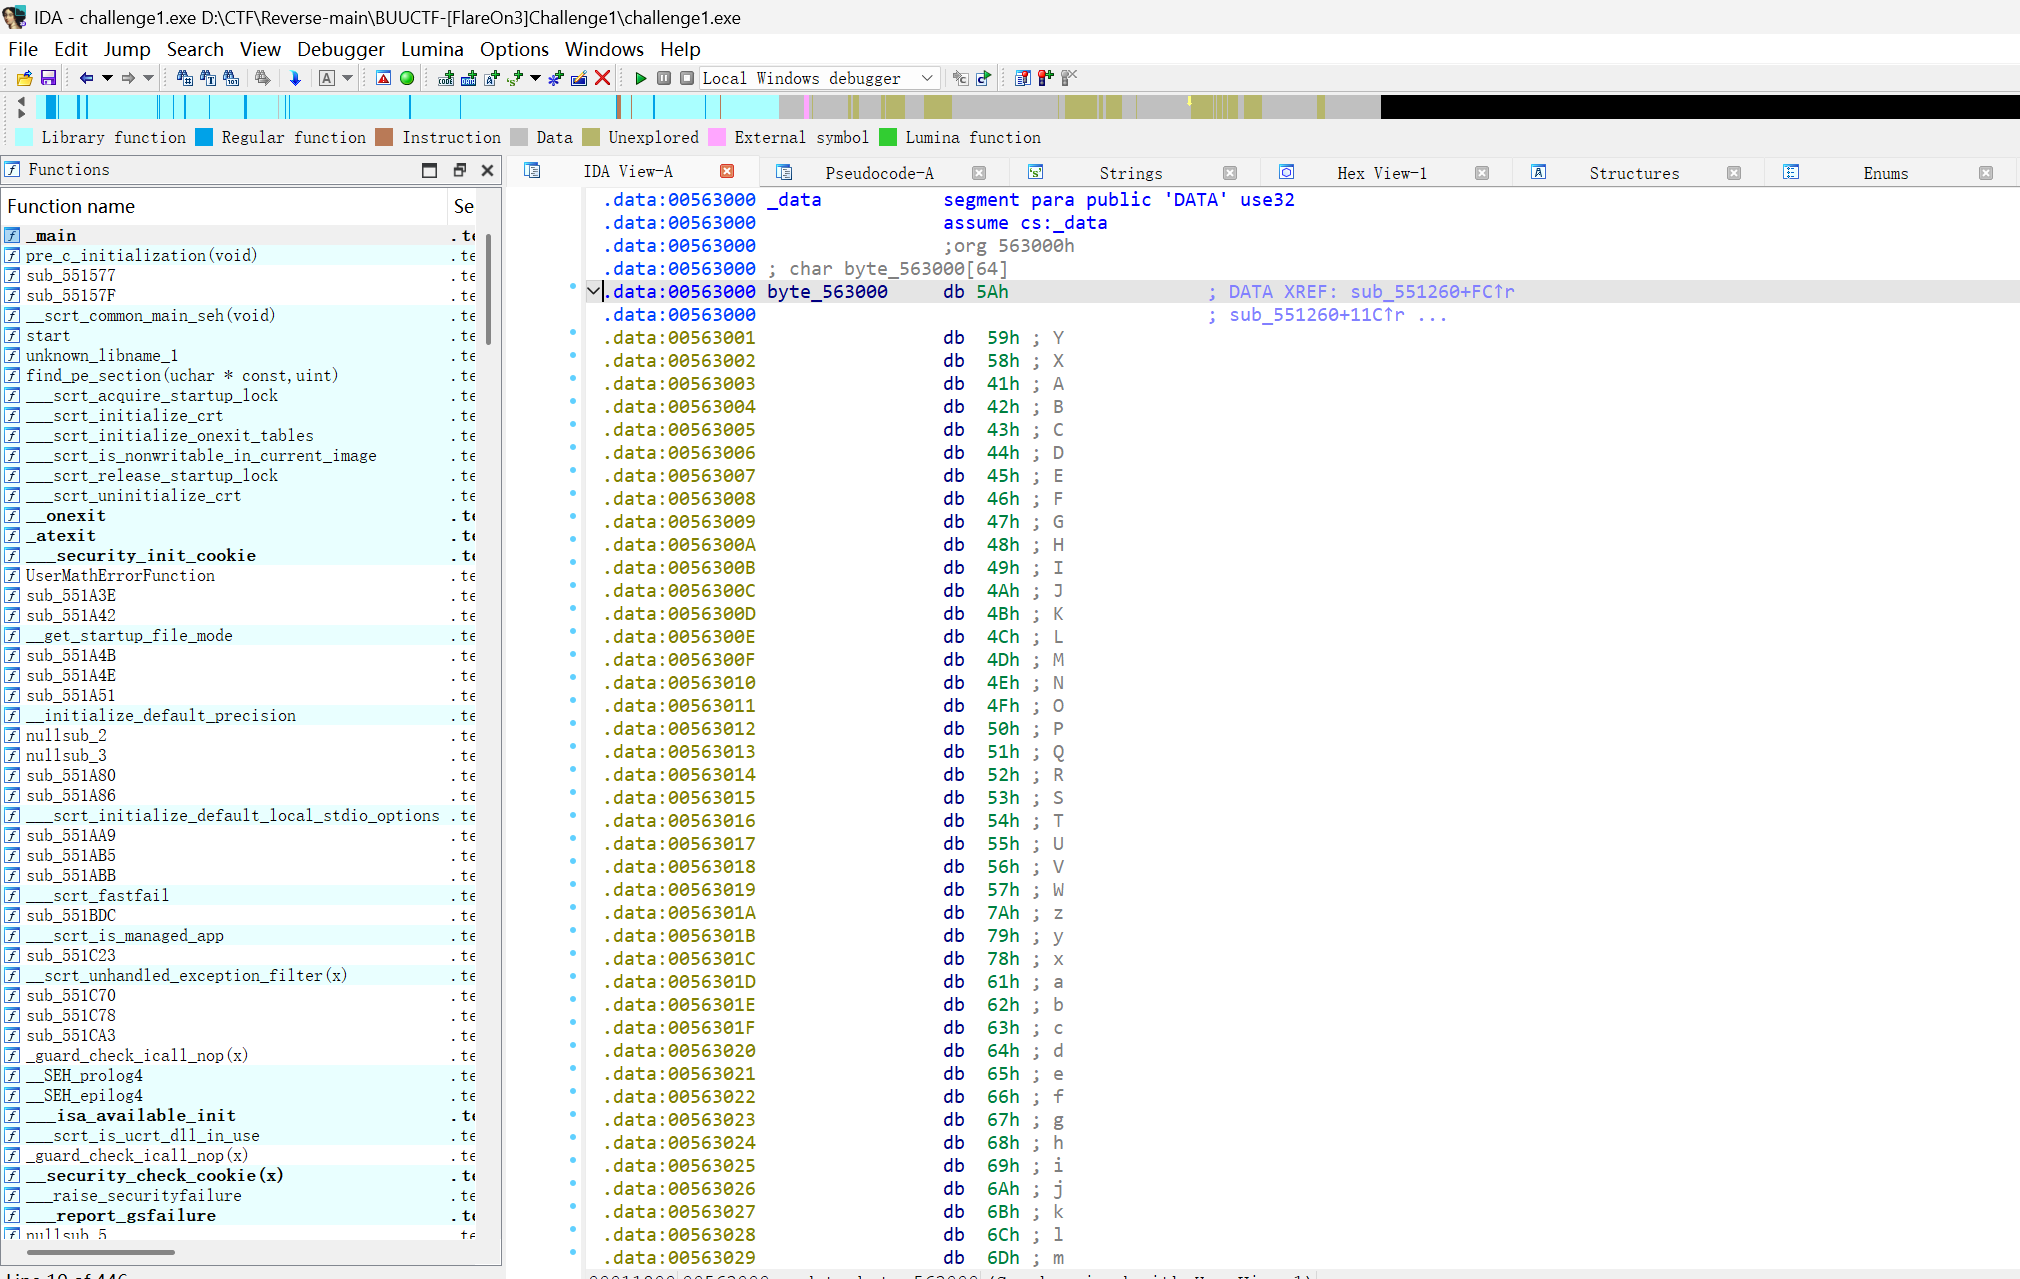Click the Jump back arrow icon
The height and width of the screenshot is (1279, 2020).
pos(86,78)
